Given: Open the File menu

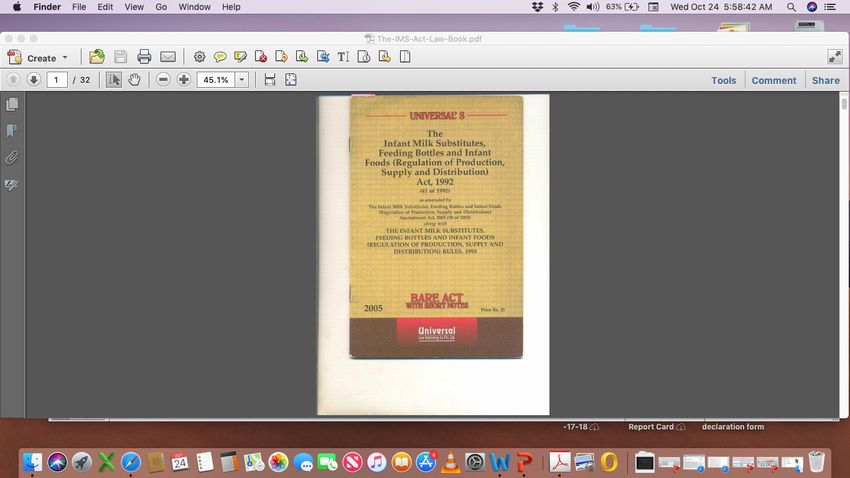Looking at the screenshot, I should [79, 7].
